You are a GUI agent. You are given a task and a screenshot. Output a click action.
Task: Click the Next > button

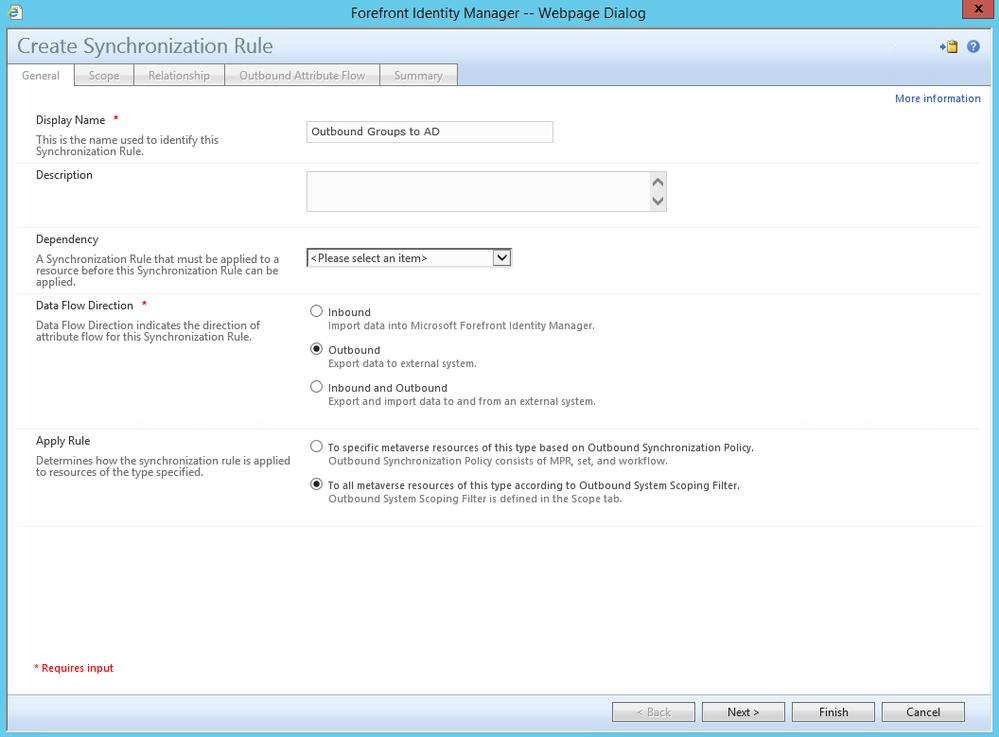point(743,712)
